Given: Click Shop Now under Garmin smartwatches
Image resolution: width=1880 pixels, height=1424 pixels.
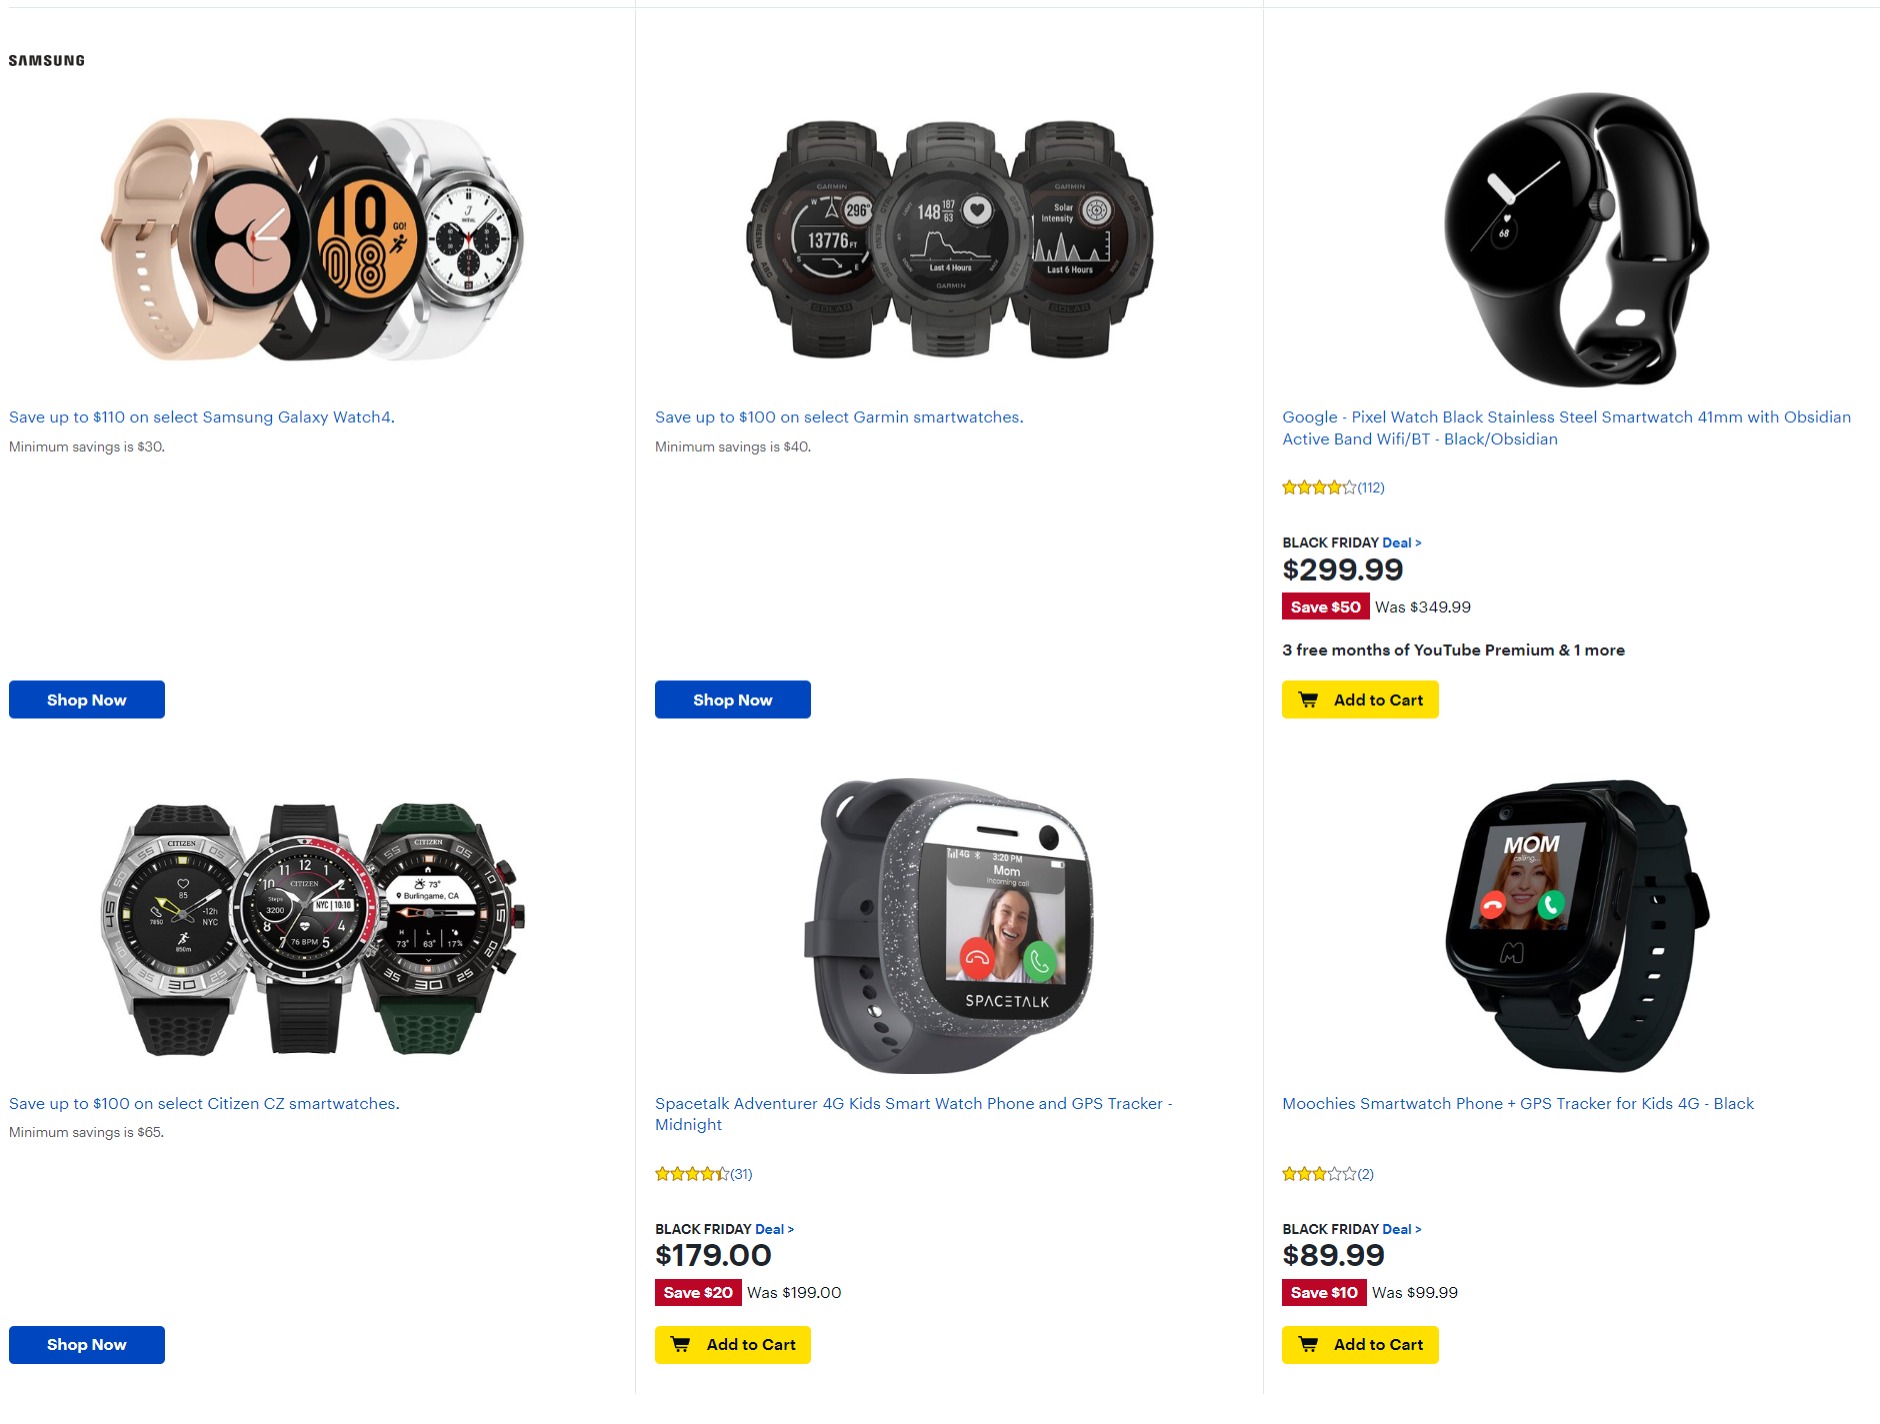Looking at the screenshot, I should coord(733,700).
